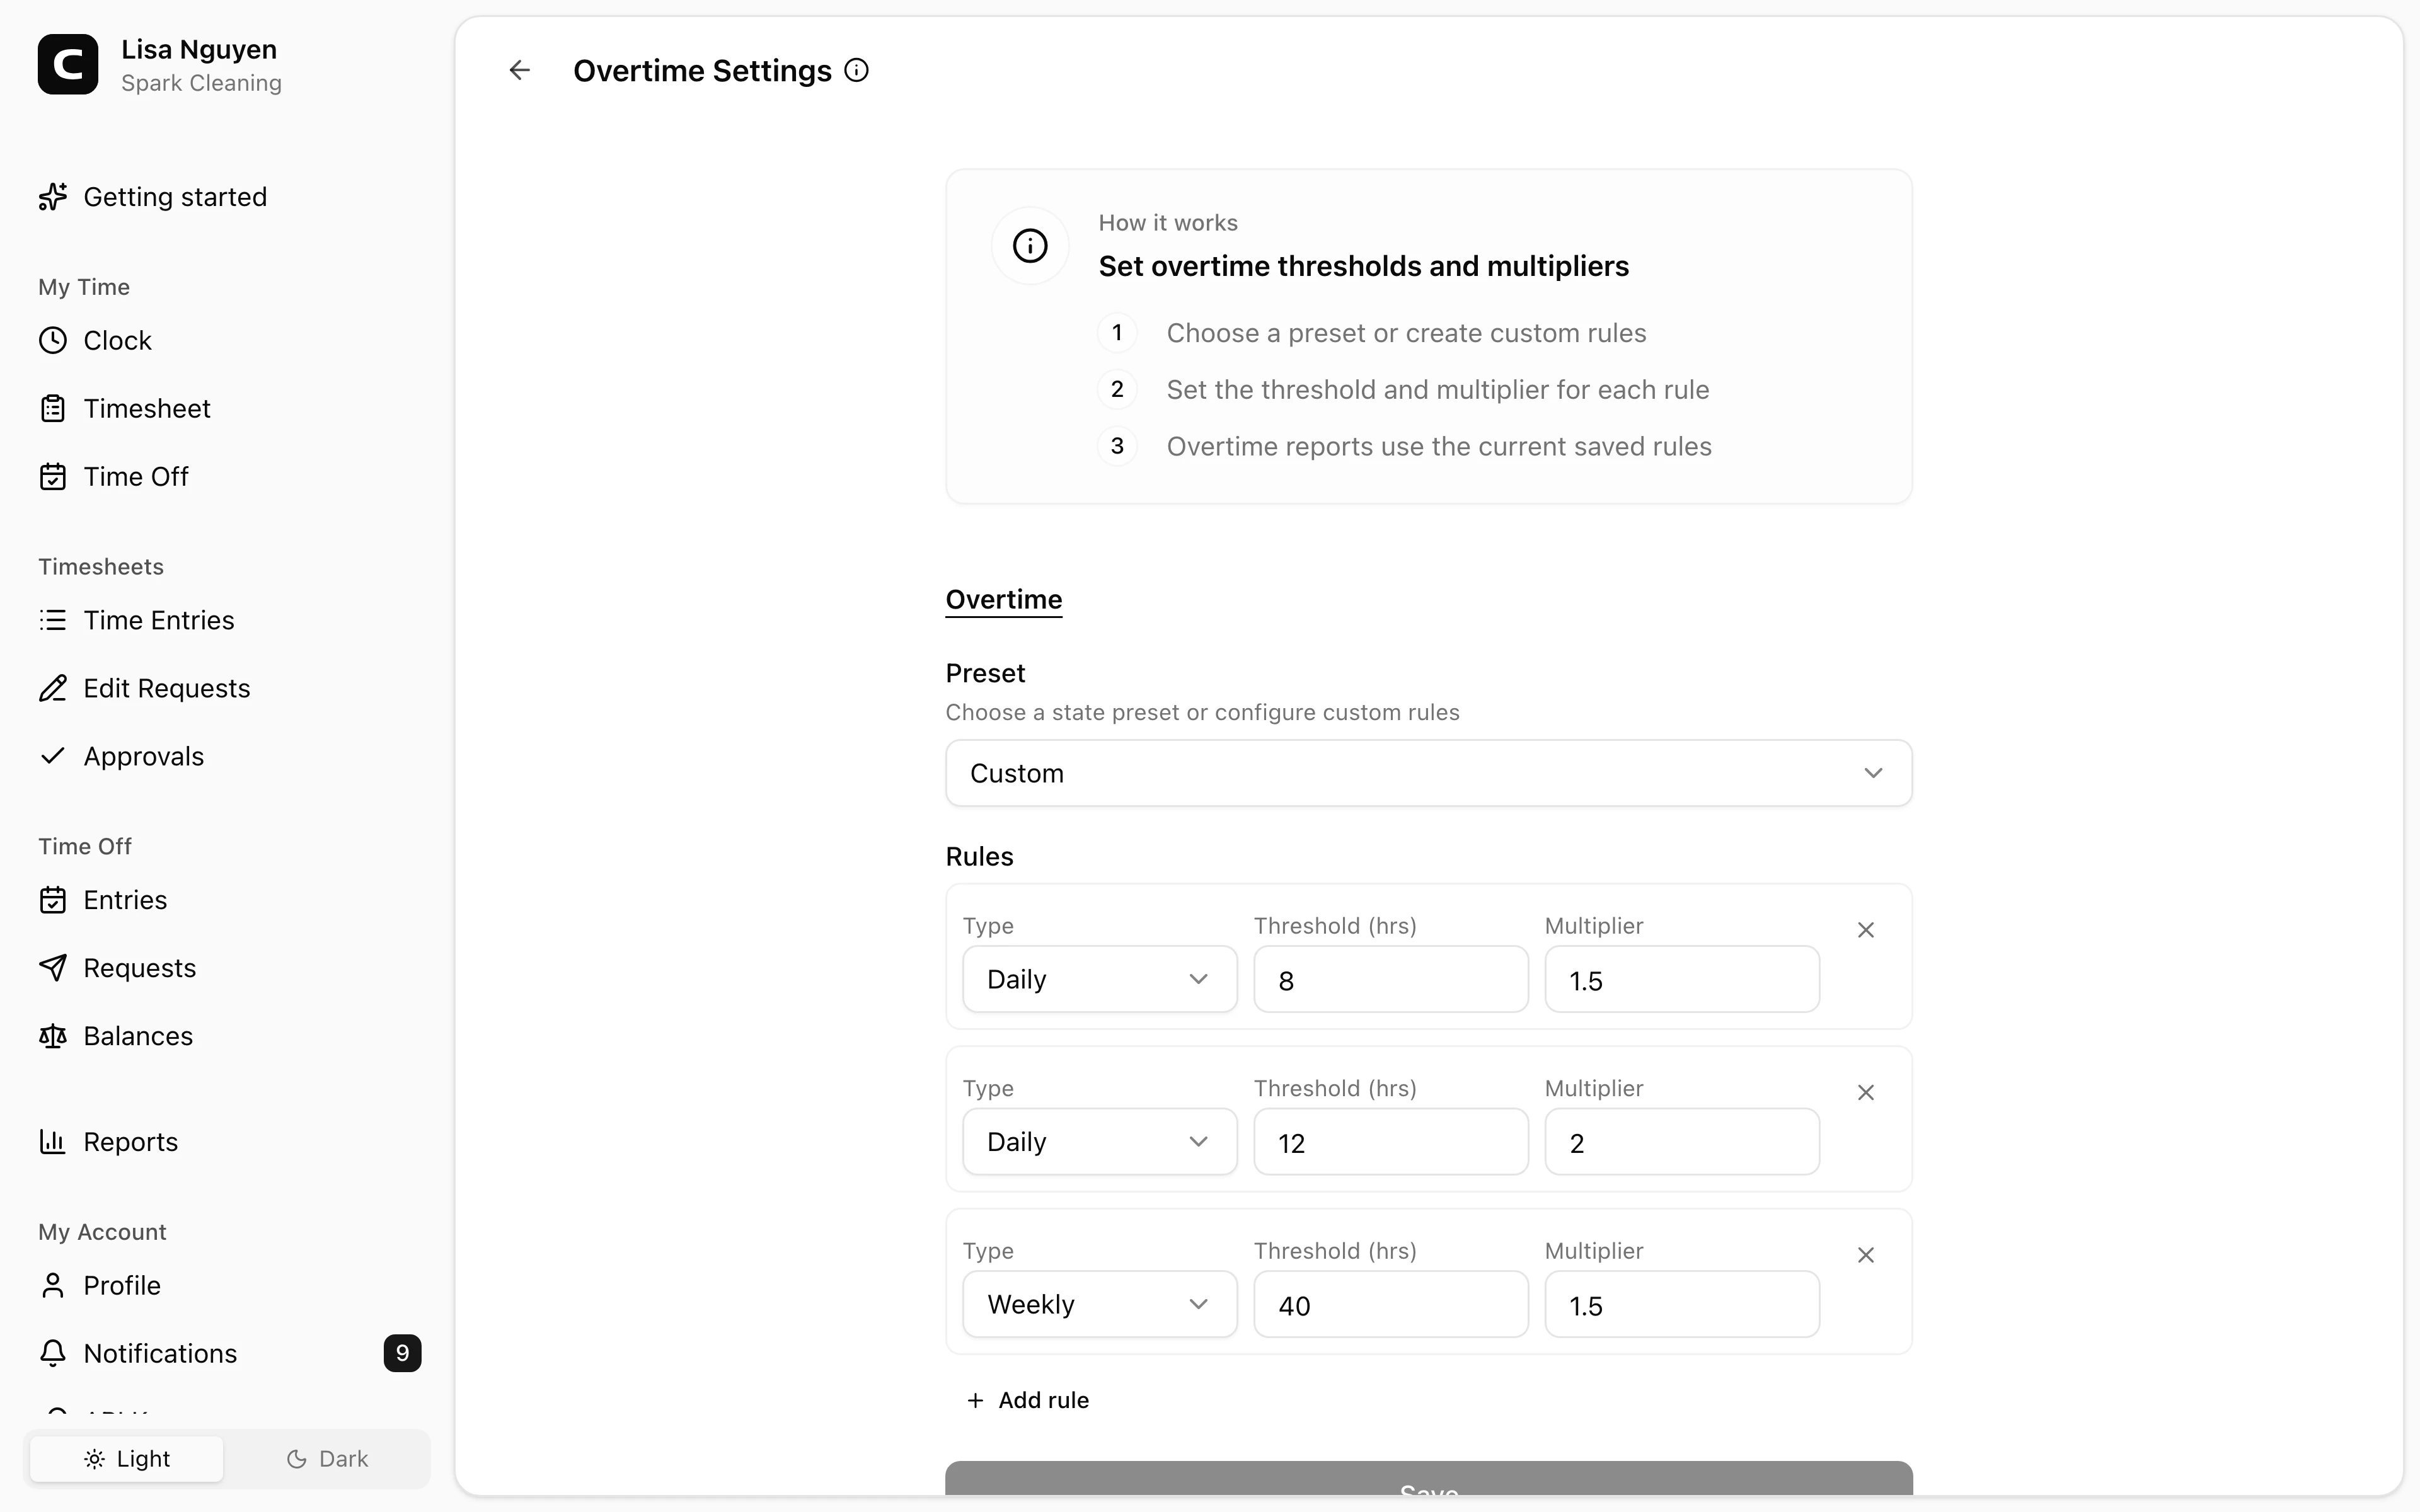Click 'Spark Cleaning' company name
Screen dimensions: 2420x1512
(x=201, y=83)
